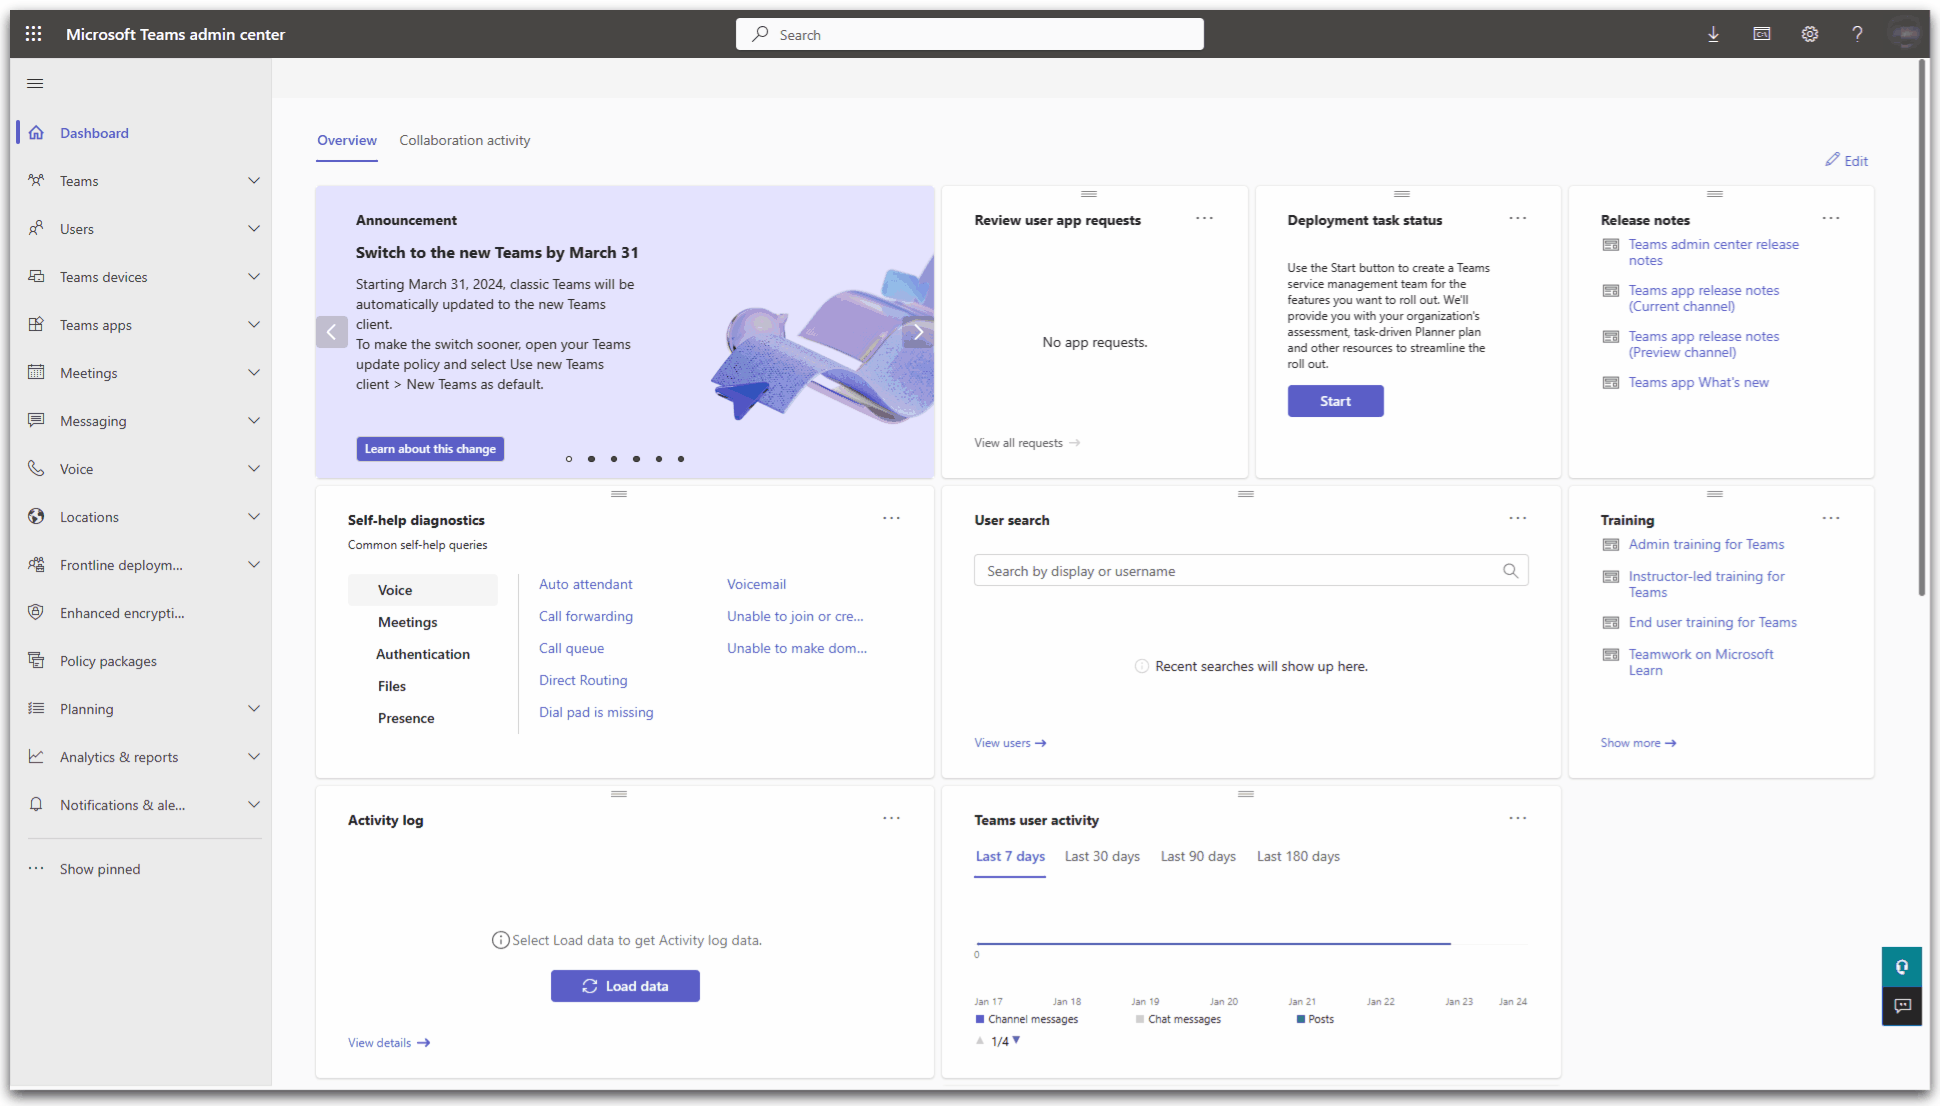Select Meetings in self-help categories
This screenshot has width=1940, height=1106.
point(408,622)
